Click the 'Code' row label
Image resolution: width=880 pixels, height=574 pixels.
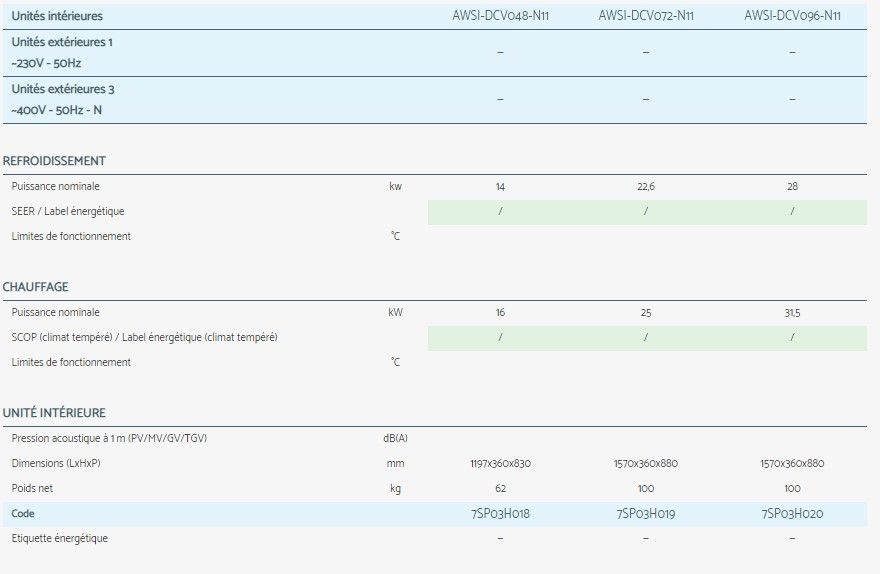click(x=23, y=513)
